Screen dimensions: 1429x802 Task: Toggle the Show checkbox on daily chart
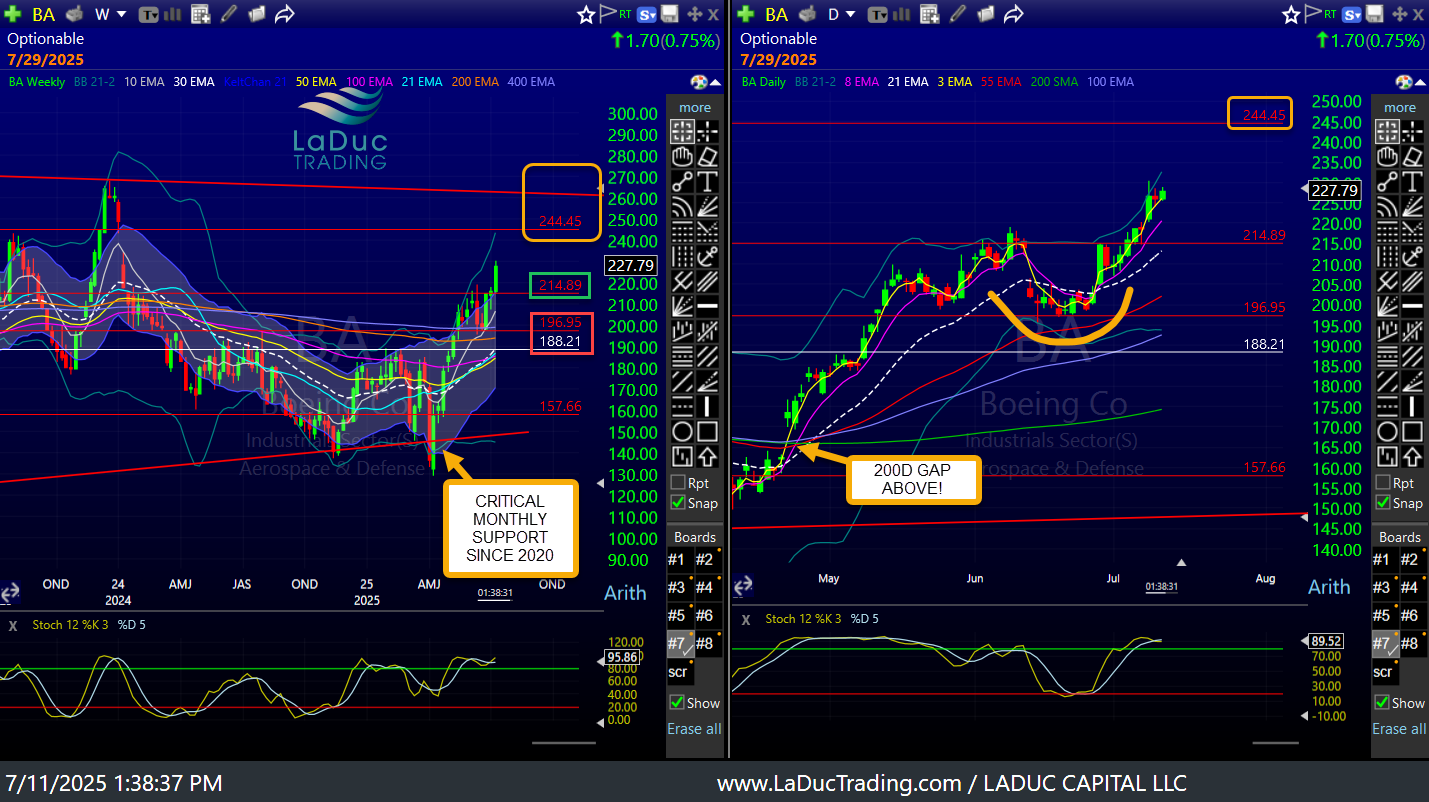[x=1382, y=702]
